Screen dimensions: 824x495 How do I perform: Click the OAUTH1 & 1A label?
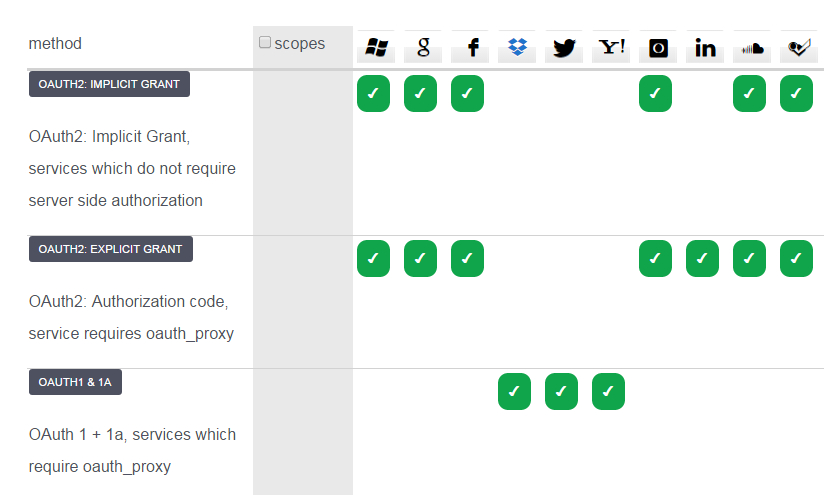pyautogui.click(x=75, y=381)
